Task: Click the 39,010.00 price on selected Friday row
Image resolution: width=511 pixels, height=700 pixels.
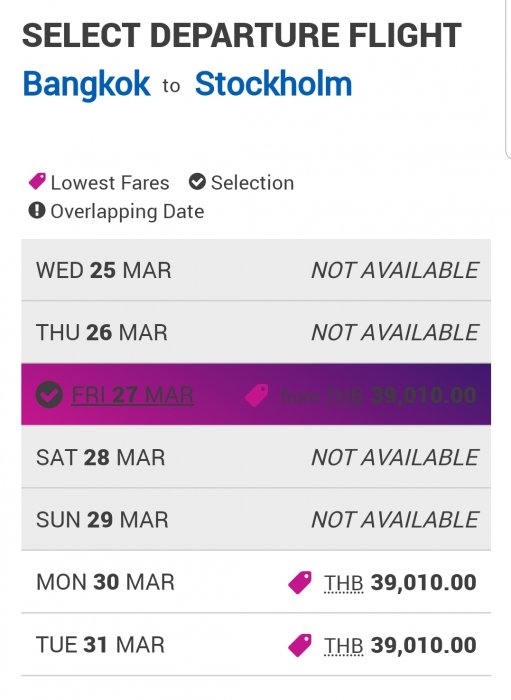Action: [x=424, y=395]
